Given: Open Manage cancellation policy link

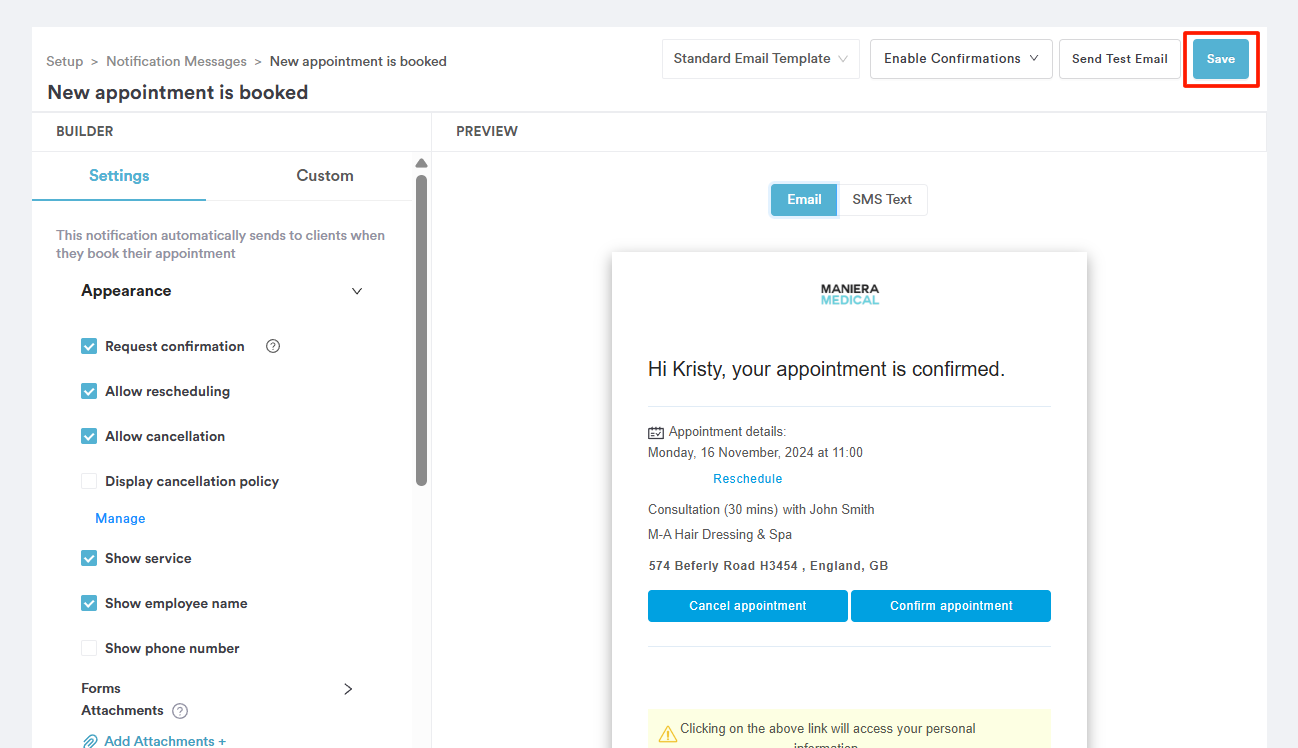Looking at the screenshot, I should coord(120,518).
